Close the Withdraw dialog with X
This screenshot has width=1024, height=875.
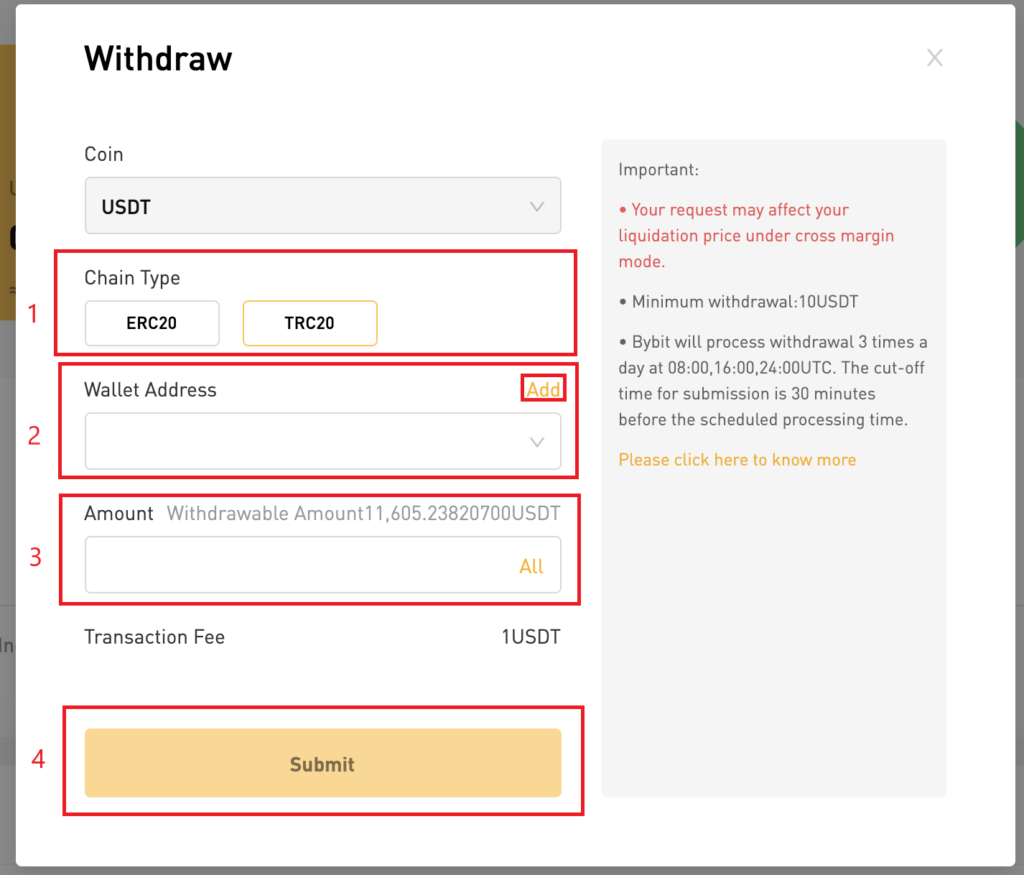[935, 58]
